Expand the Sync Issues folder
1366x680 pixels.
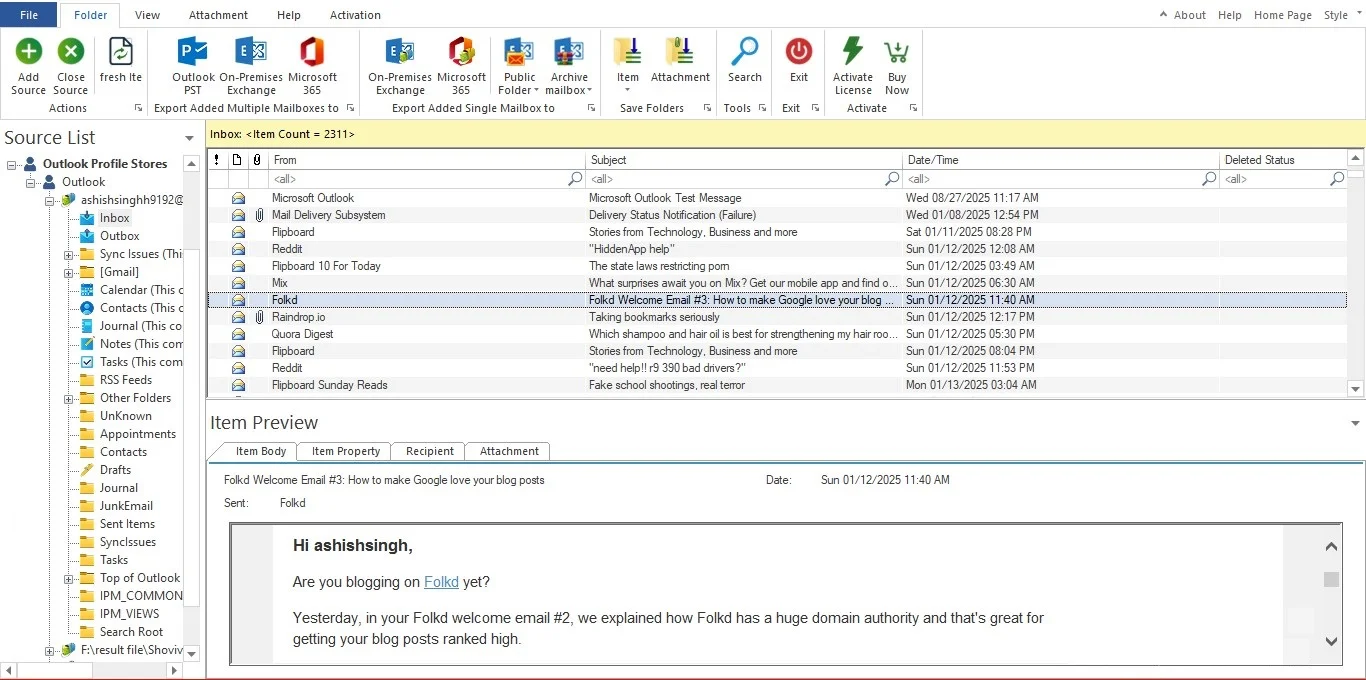(x=68, y=254)
